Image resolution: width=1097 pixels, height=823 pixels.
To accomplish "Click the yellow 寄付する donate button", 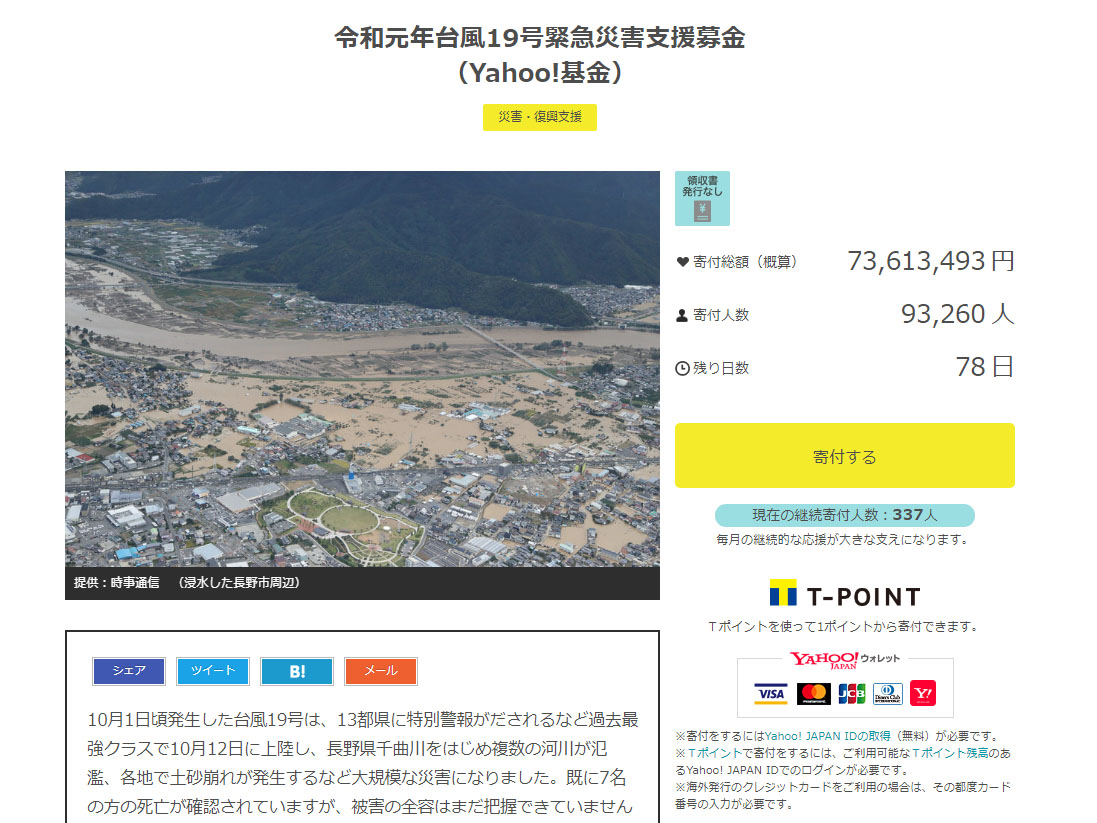I will pyautogui.click(x=844, y=456).
